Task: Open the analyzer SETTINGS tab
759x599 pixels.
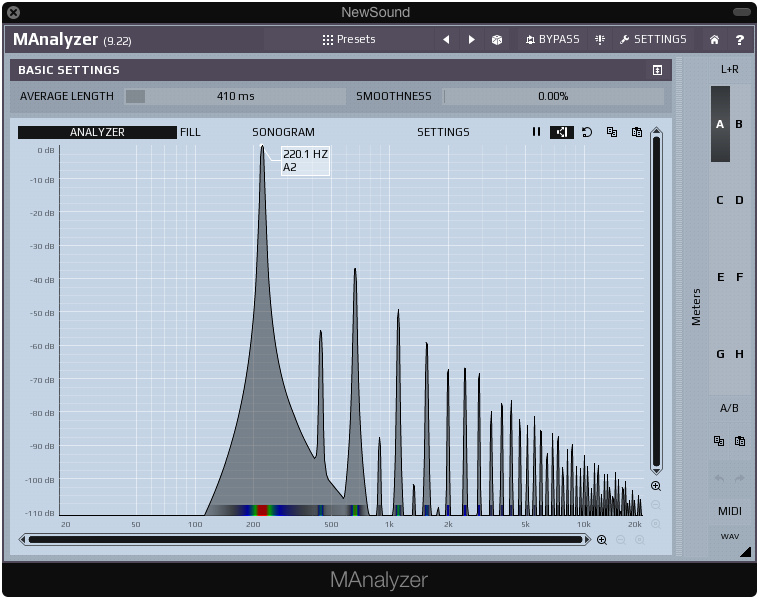Action: (443, 132)
